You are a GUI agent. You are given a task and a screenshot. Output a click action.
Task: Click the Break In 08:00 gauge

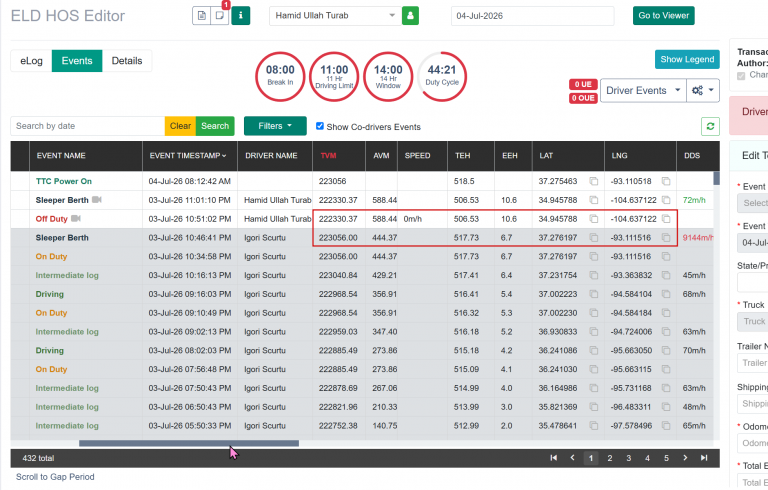tap(280, 76)
